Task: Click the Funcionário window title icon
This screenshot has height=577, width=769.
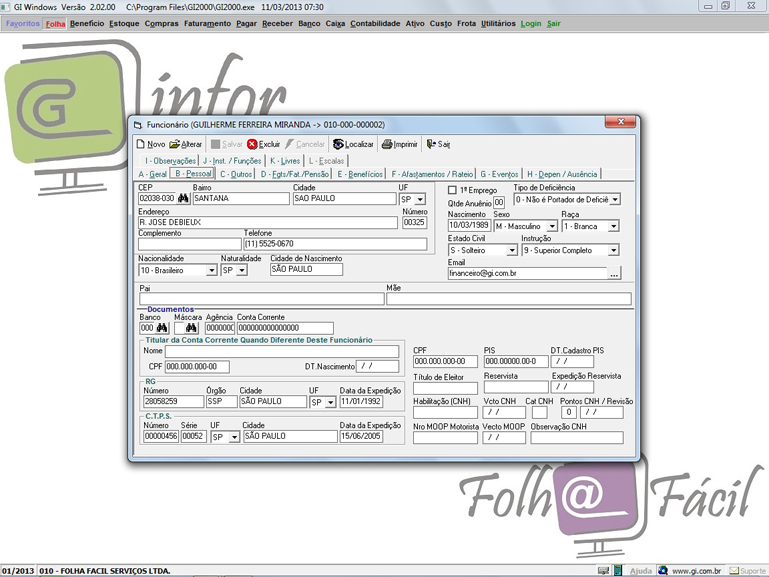Action: [138, 125]
